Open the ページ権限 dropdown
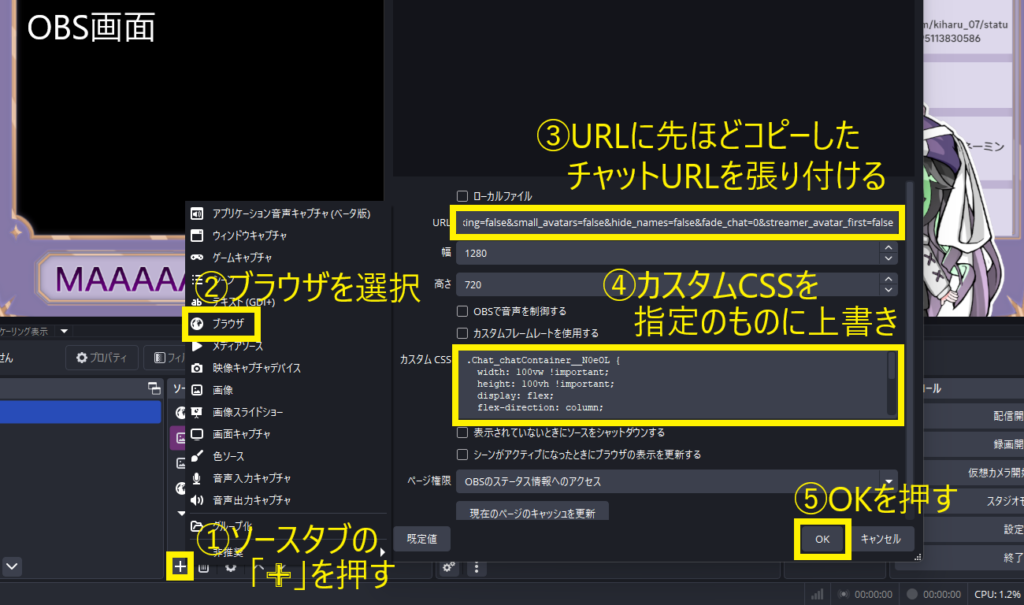The height and width of the screenshot is (605, 1024). (677, 482)
